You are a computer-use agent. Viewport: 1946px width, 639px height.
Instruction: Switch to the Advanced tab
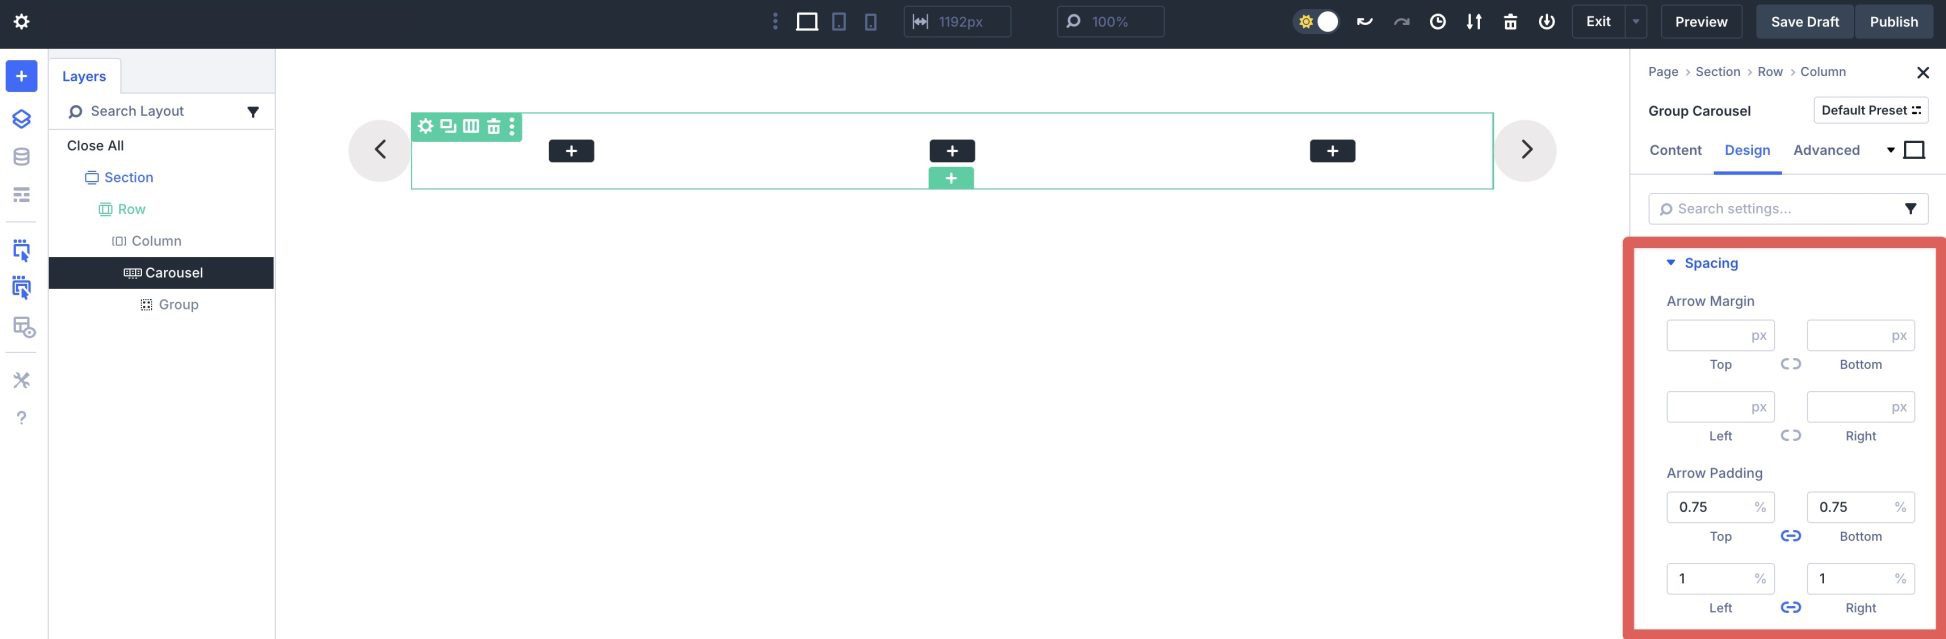1826,150
